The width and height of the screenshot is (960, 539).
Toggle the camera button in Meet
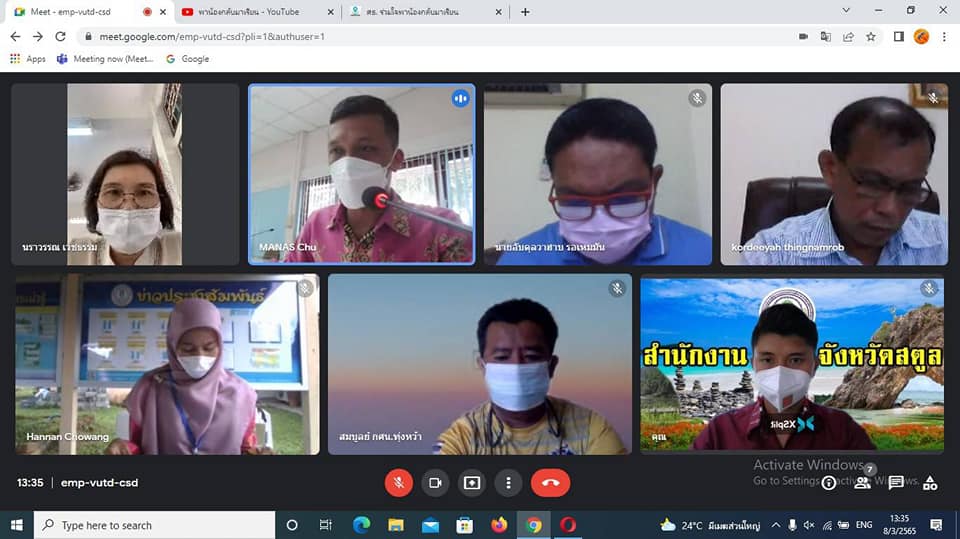(x=435, y=483)
